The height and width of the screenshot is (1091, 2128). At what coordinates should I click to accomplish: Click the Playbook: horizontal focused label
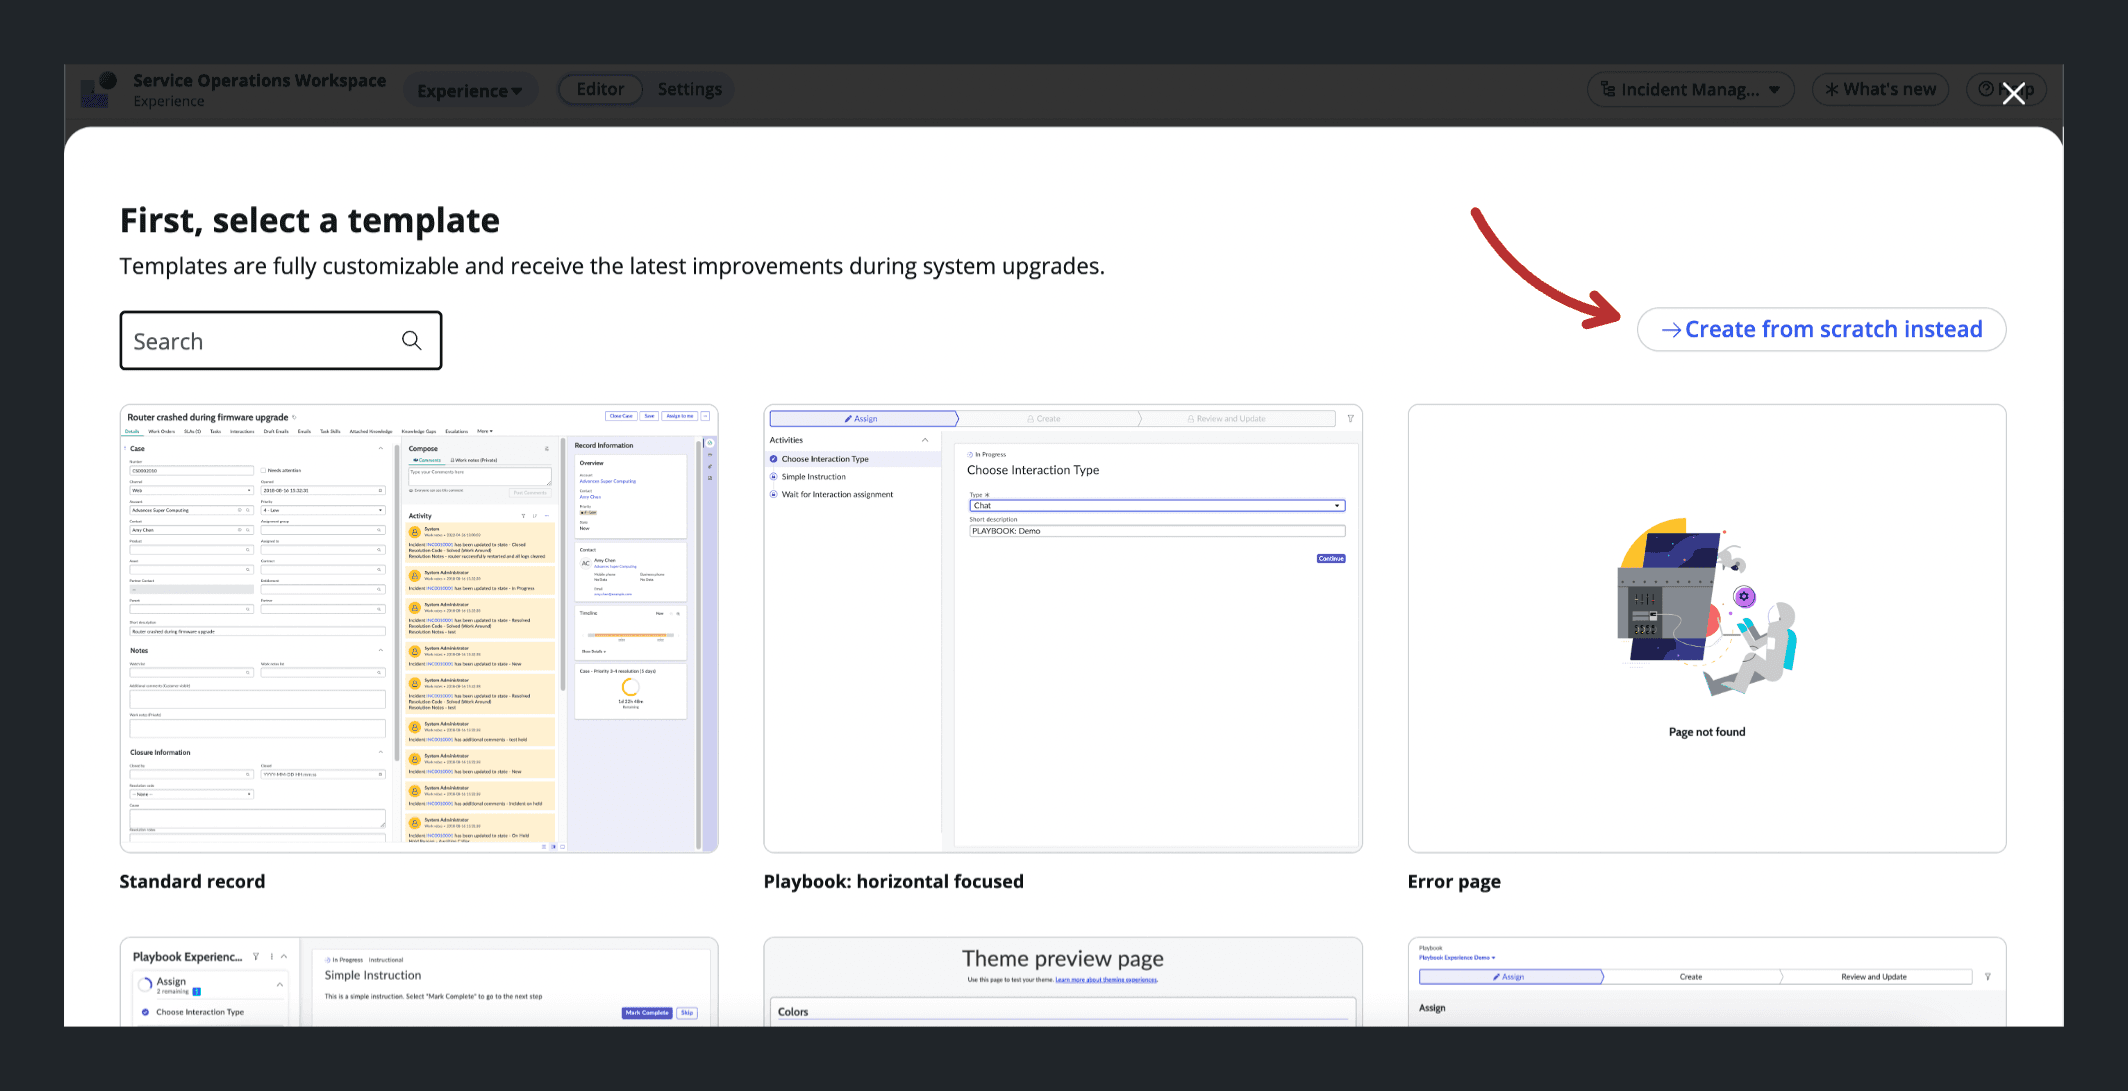[893, 881]
